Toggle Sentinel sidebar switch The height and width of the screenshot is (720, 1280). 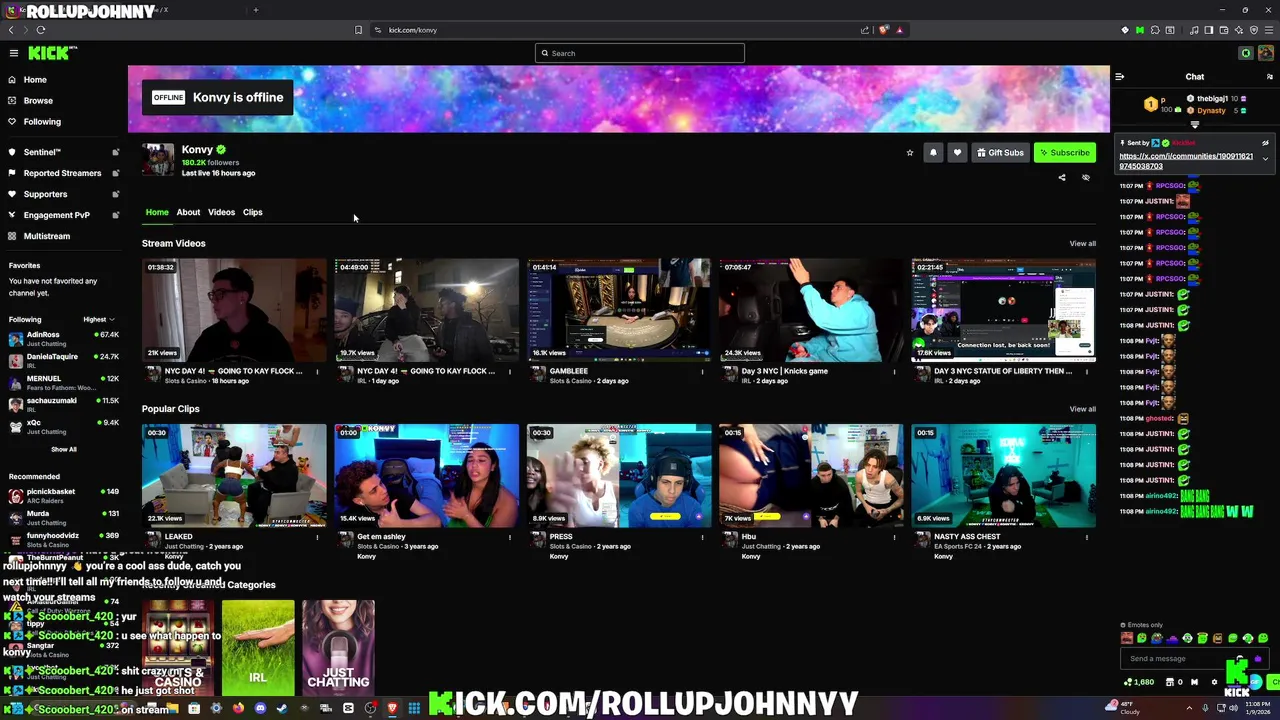[116, 152]
